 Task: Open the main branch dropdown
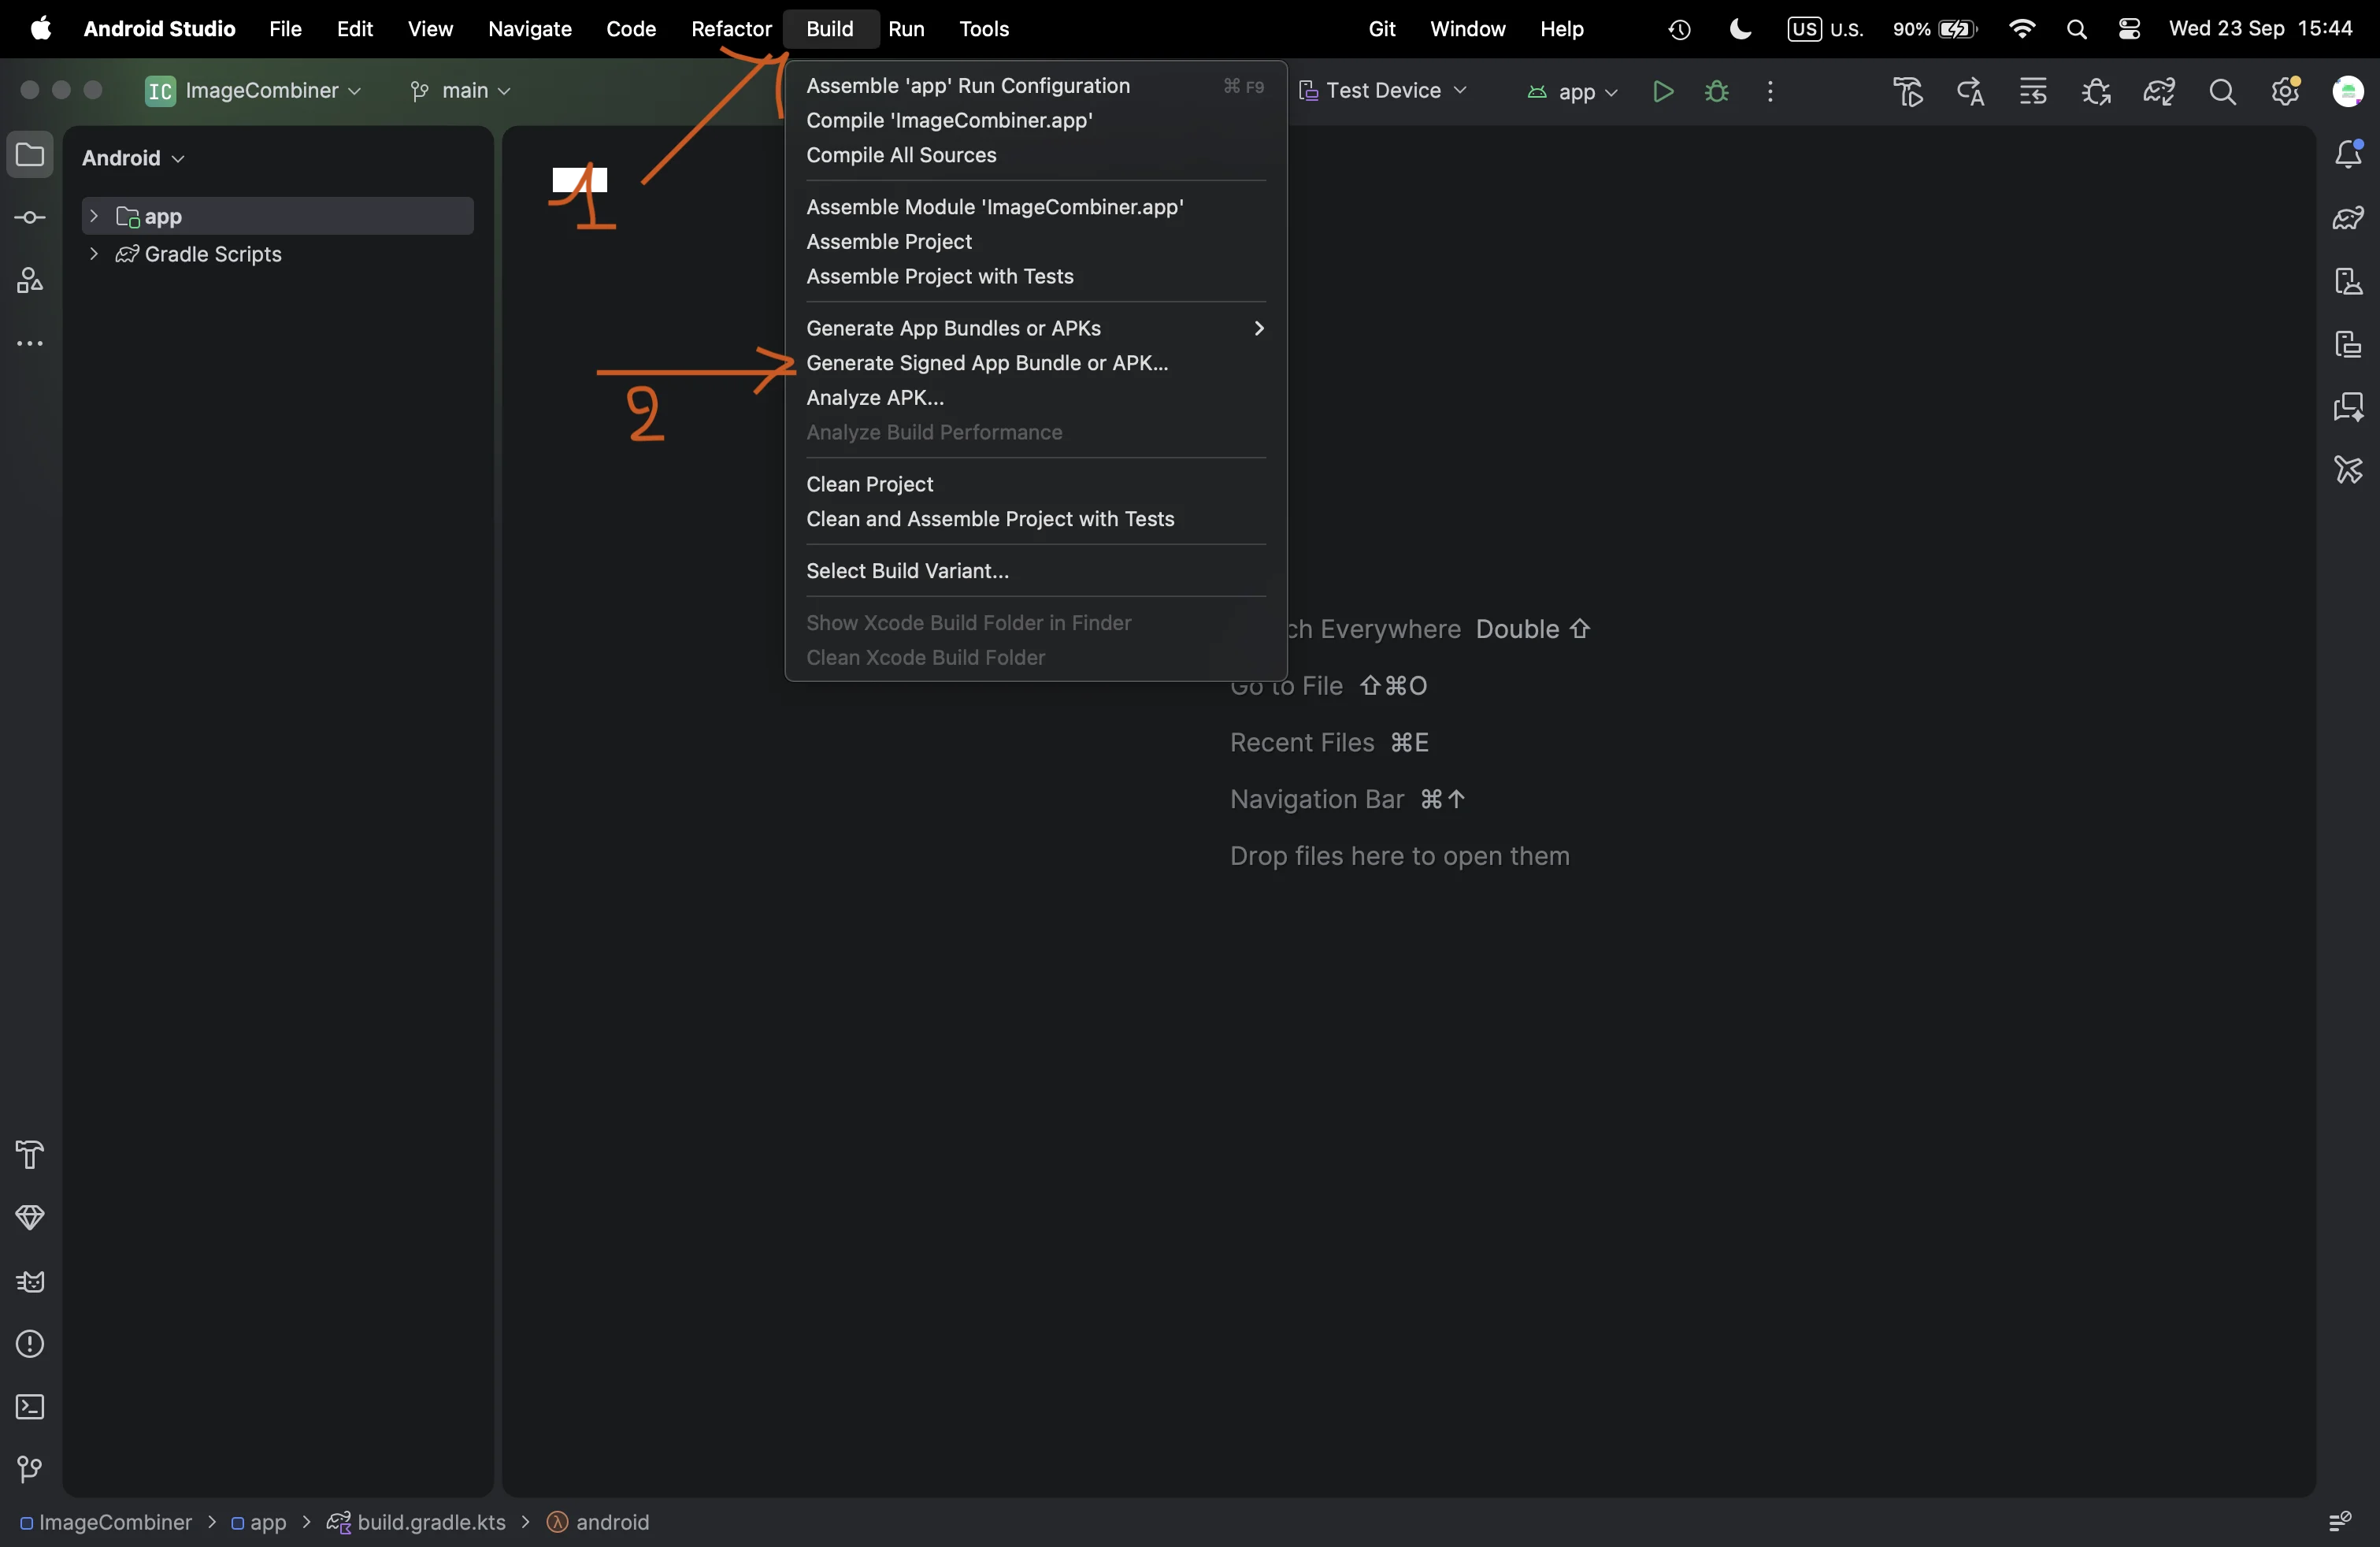(461, 91)
